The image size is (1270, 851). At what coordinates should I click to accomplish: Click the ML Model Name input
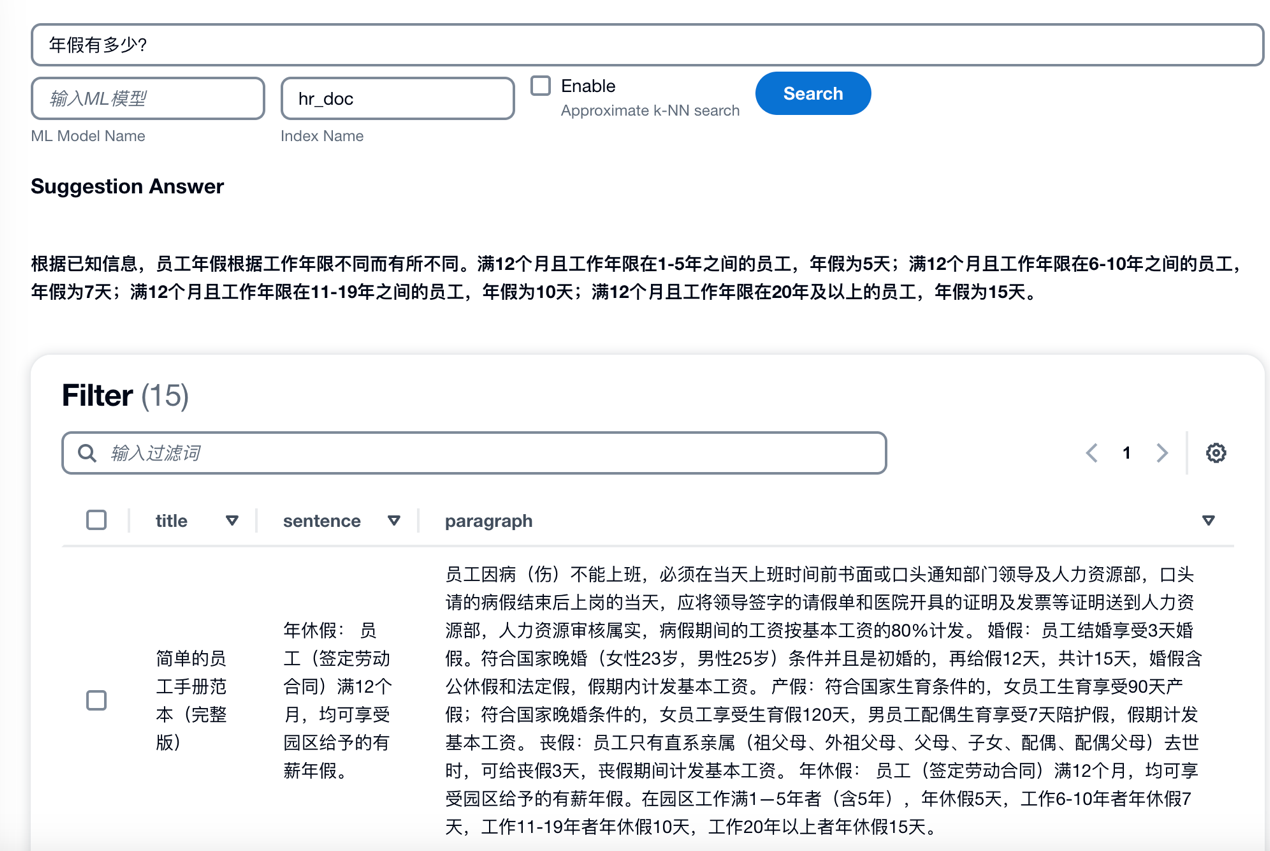click(x=148, y=98)
